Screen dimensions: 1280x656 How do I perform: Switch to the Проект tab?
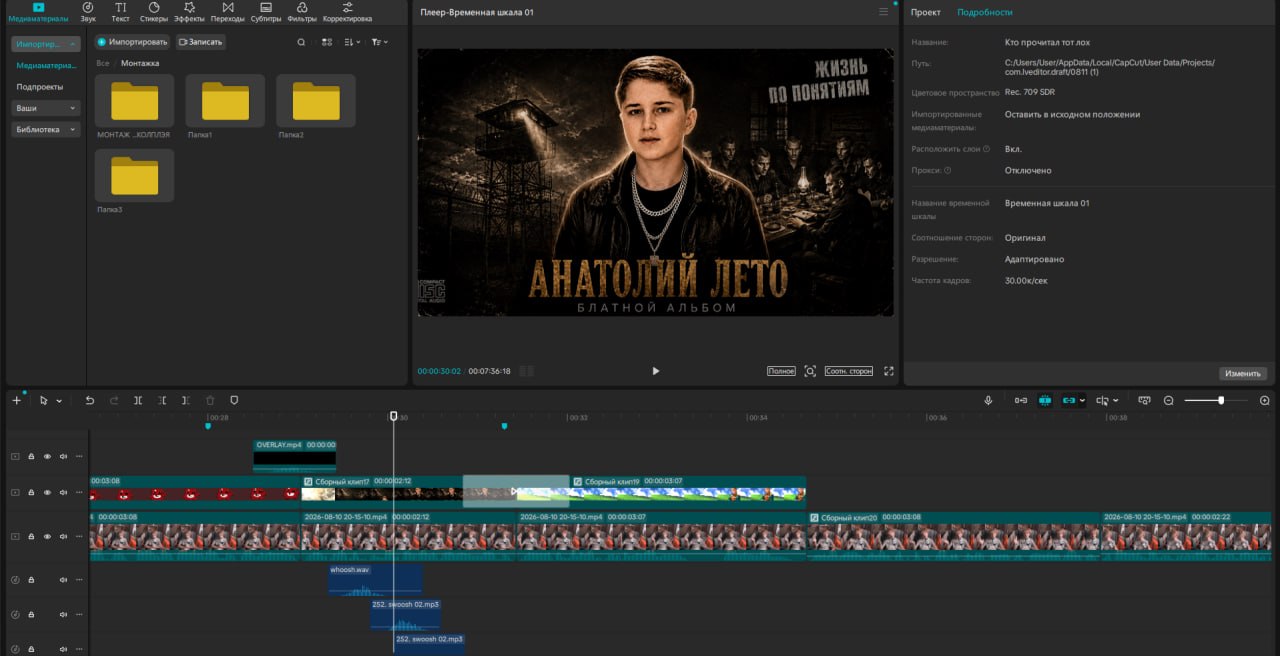click(926, 12)
